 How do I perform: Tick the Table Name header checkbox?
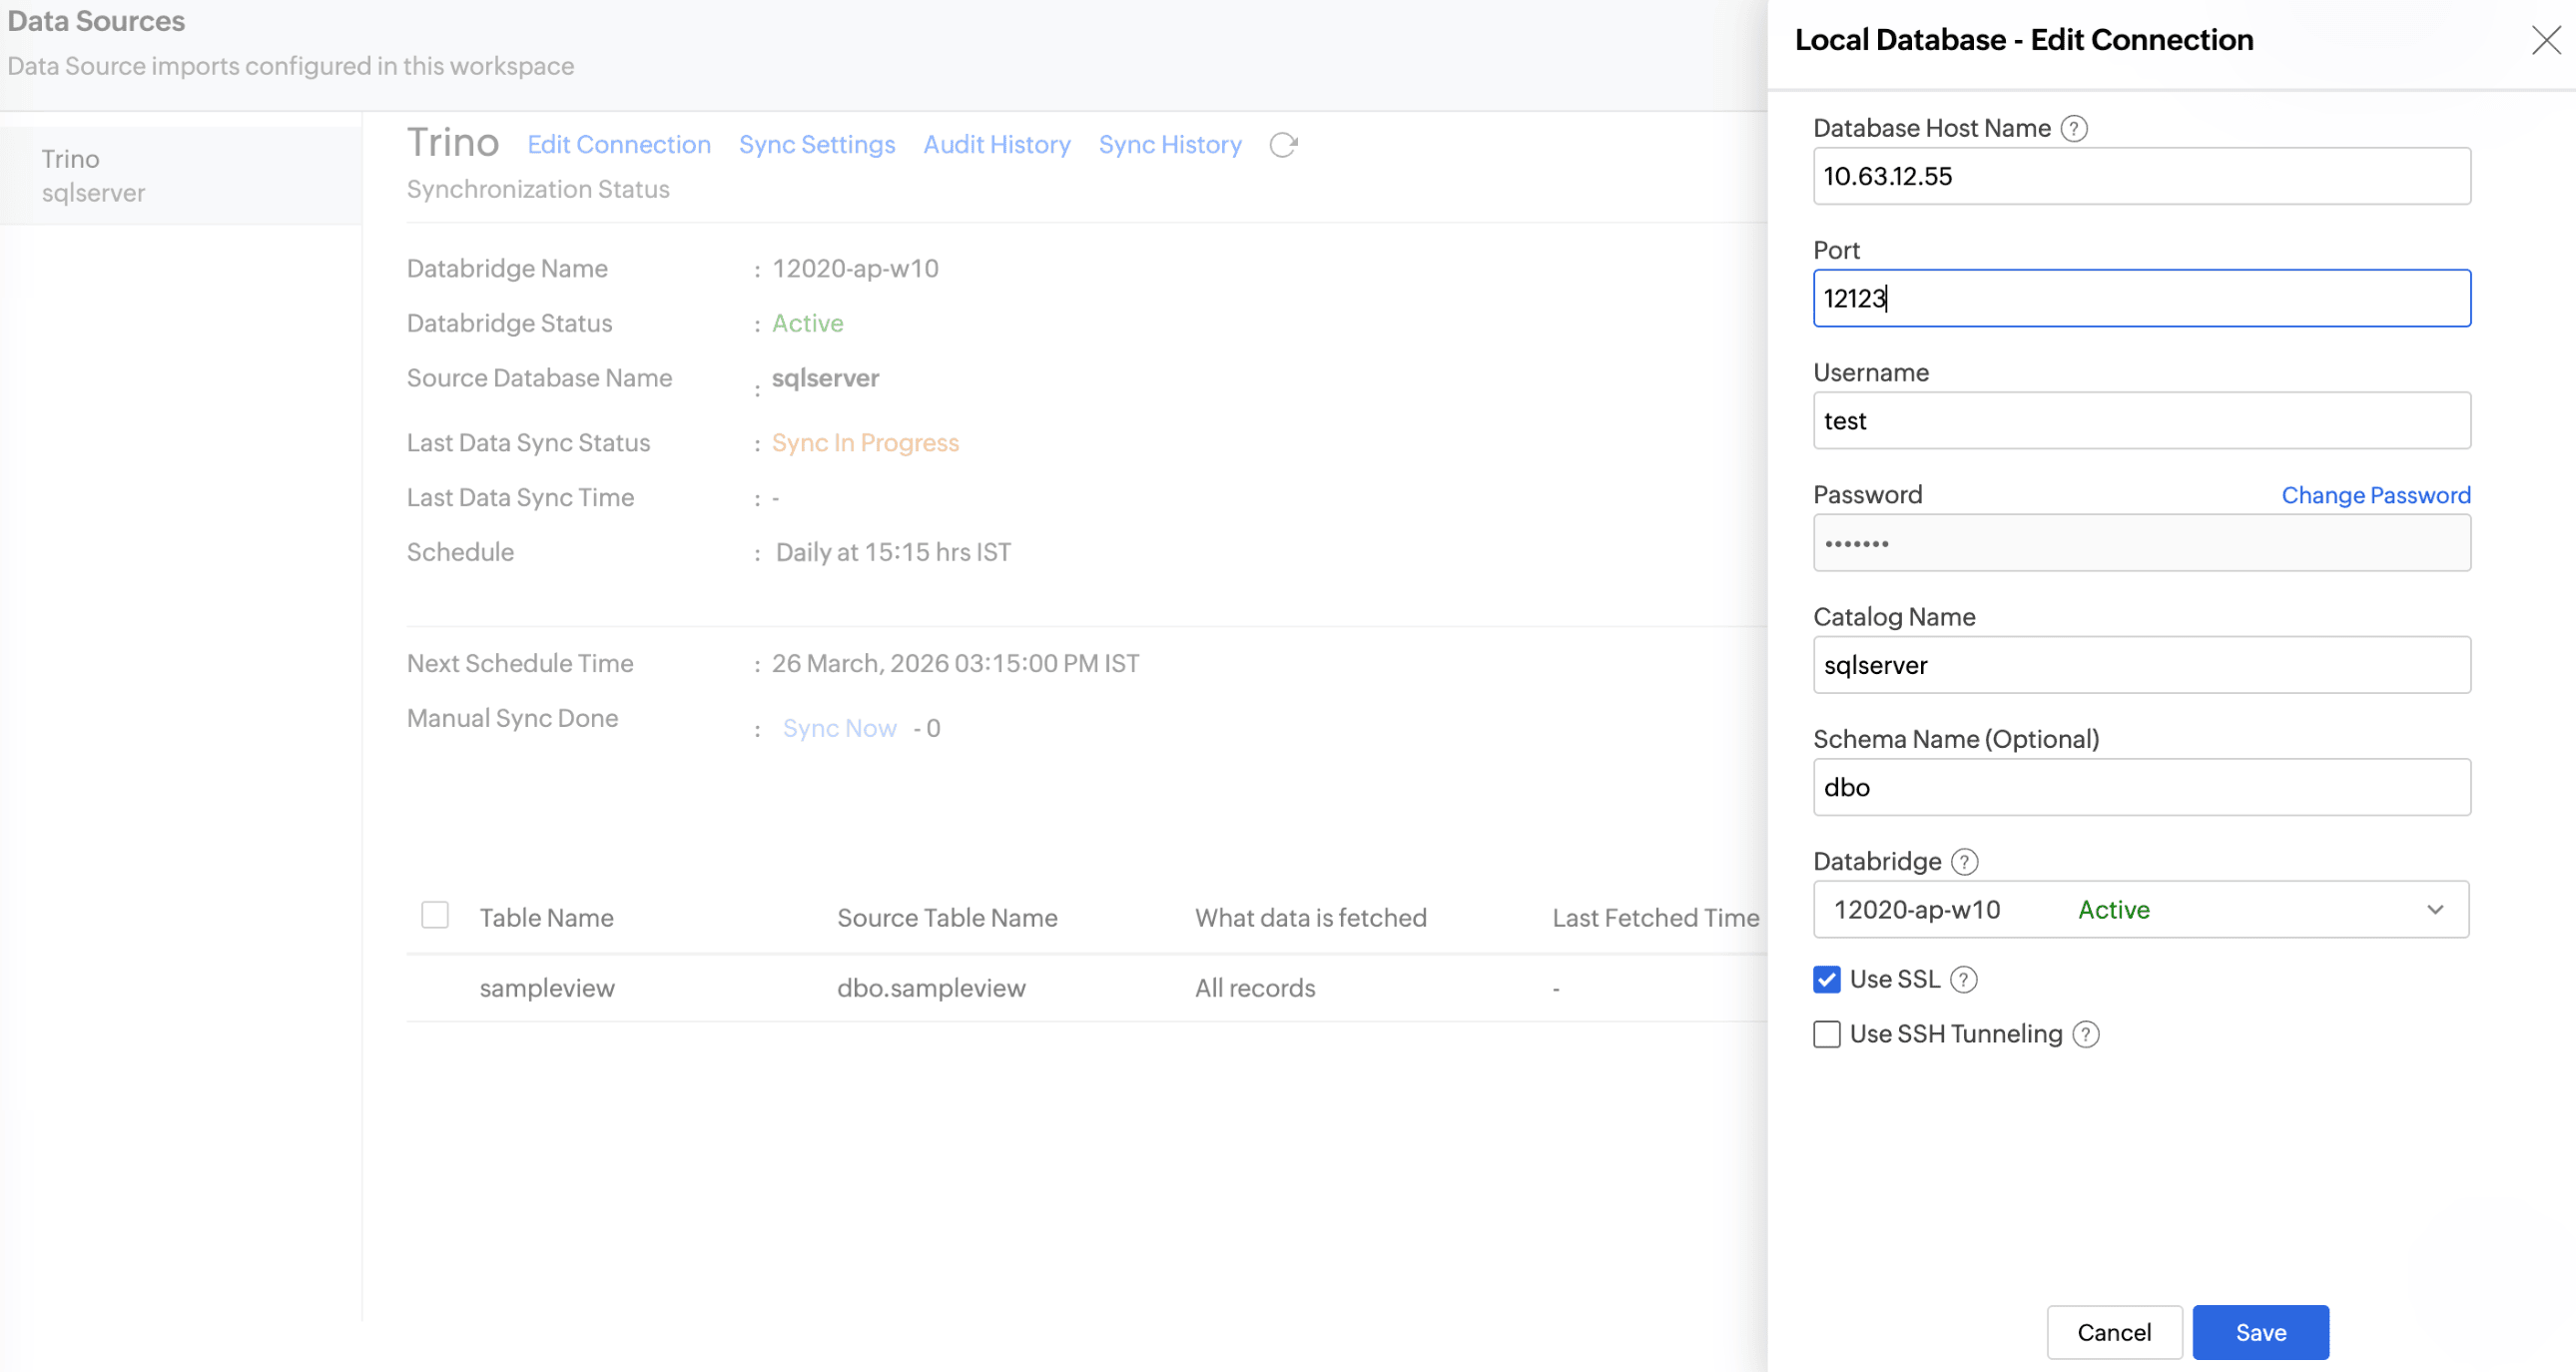pyautogui.click(x=434, y=915)
